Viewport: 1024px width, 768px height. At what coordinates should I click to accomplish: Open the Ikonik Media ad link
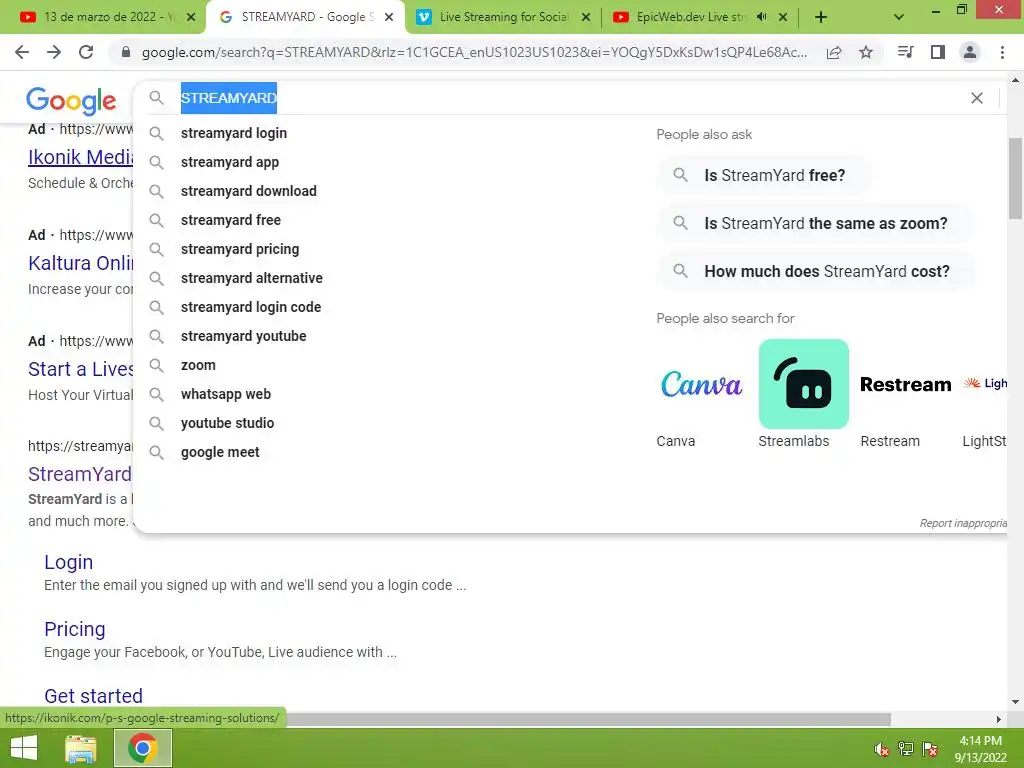[80, 157]
